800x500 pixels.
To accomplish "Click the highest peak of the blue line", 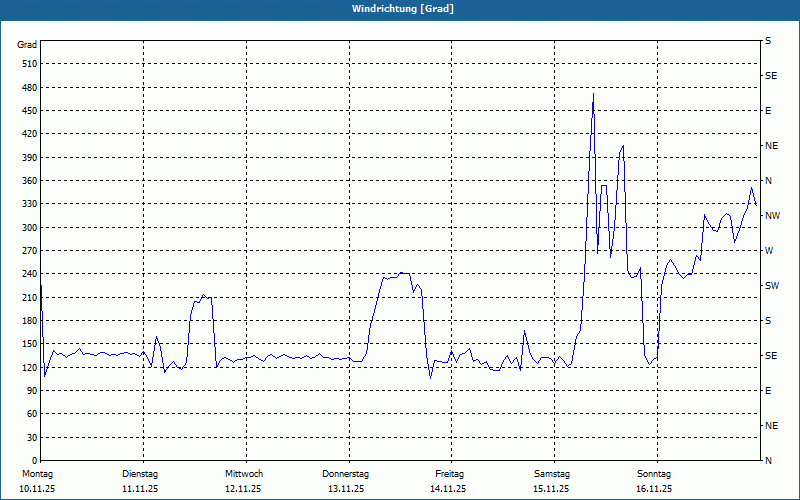I will coord(593,95).
